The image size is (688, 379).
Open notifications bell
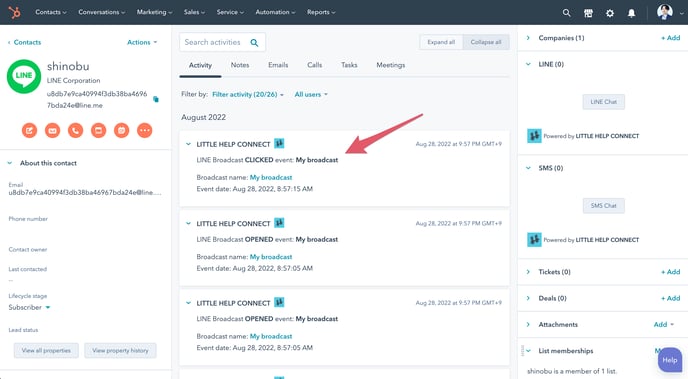point(631,13)
